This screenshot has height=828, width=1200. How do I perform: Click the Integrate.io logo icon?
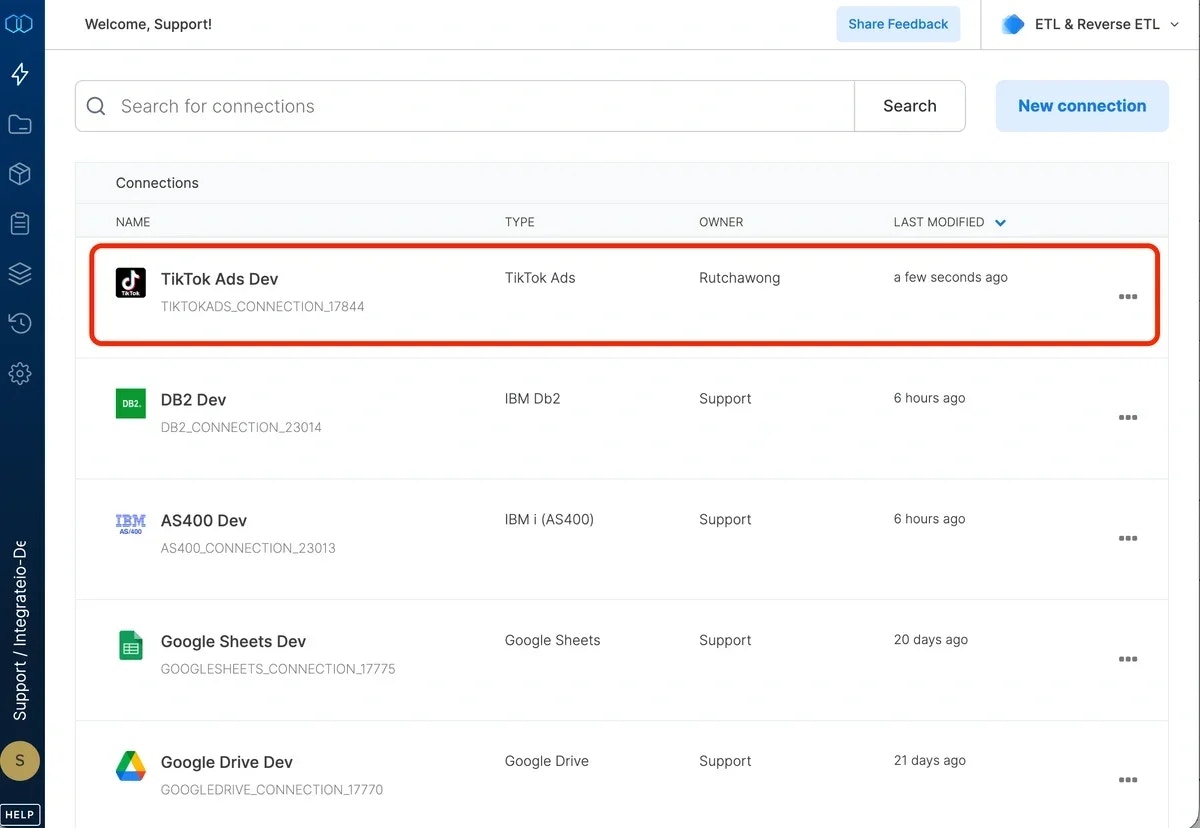(19, 23)
